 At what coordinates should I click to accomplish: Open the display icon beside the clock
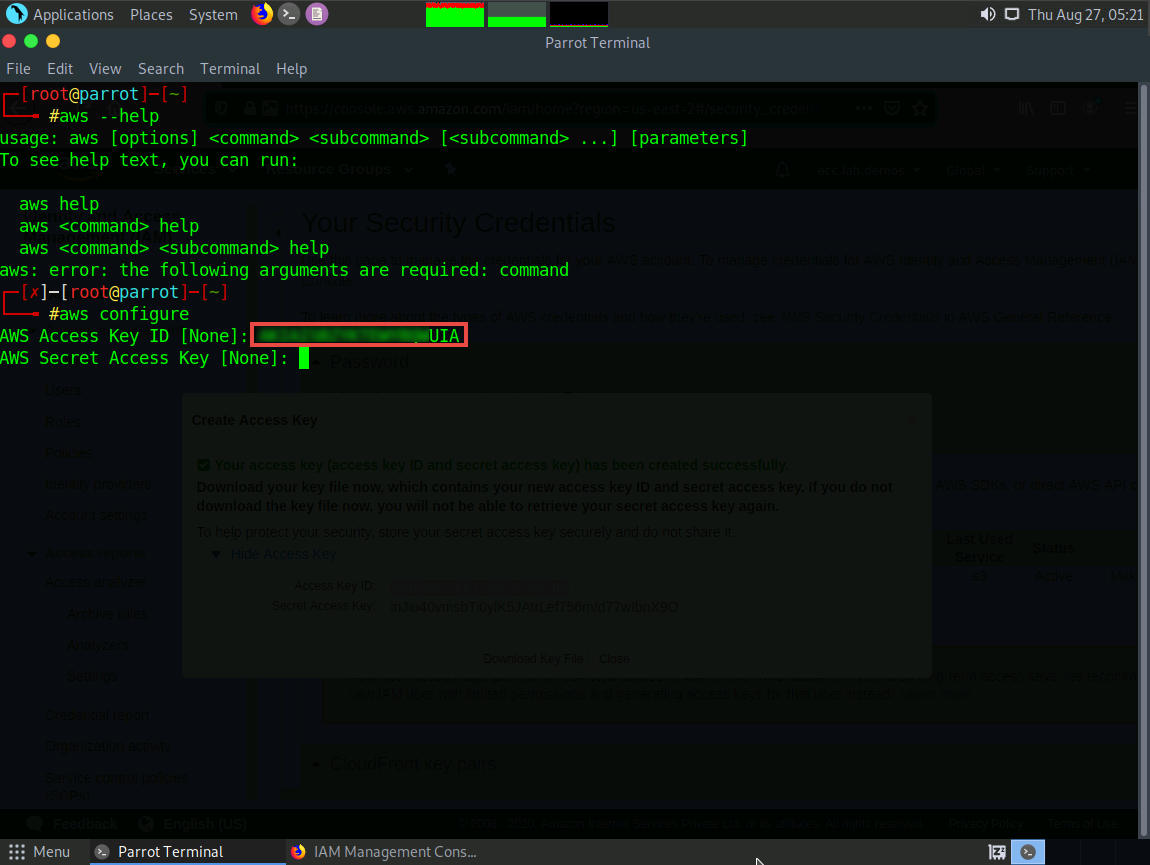(1012, 14)
